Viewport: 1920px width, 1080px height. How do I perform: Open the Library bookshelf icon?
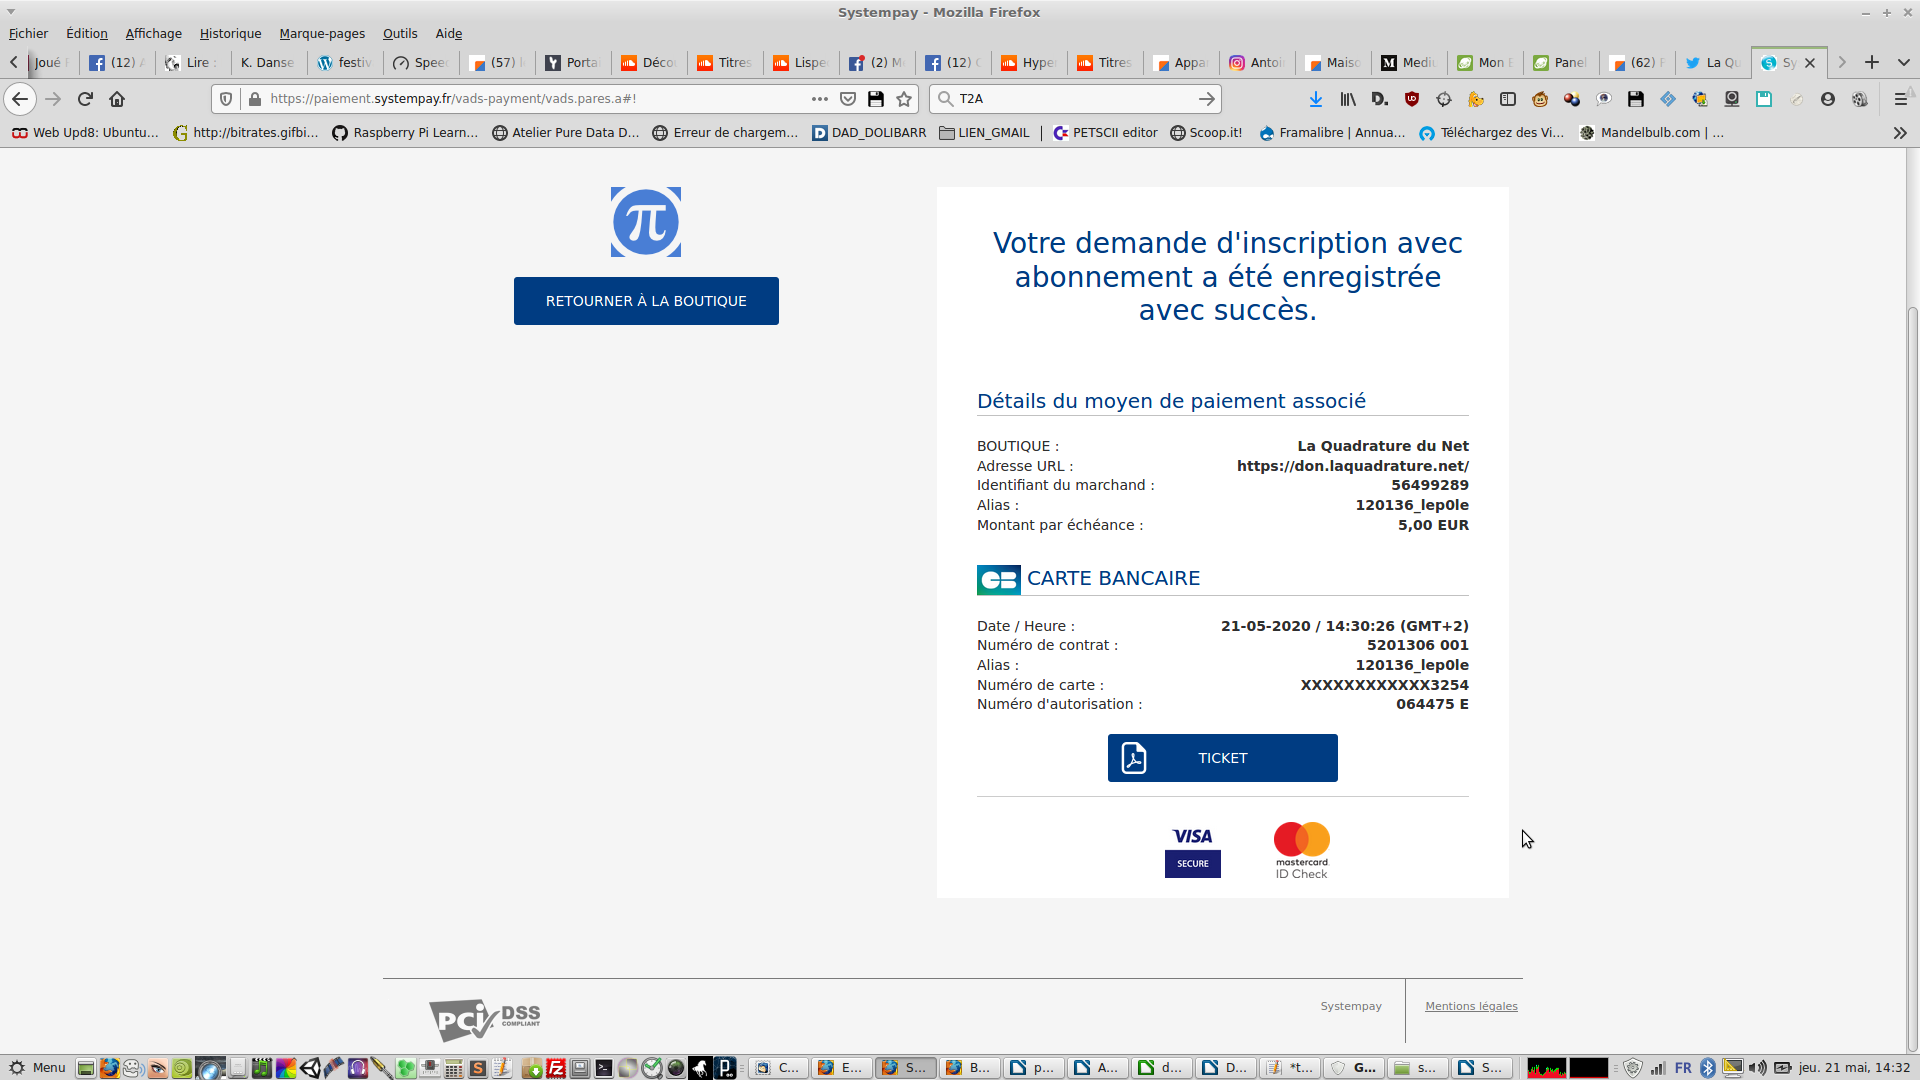point(1348,99)
